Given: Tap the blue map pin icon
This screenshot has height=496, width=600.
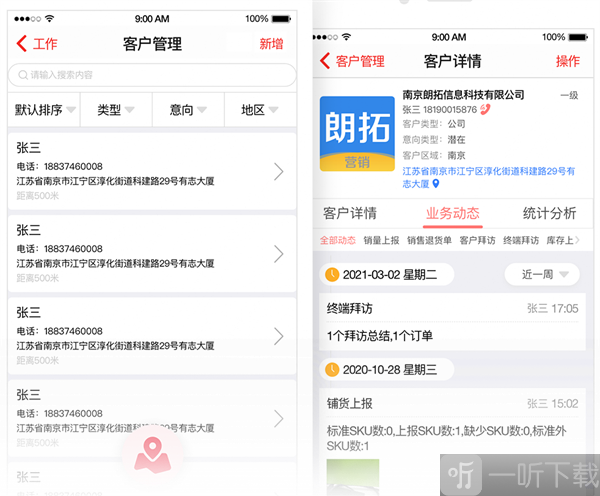Looking at the screenshot, I should 435,184.
